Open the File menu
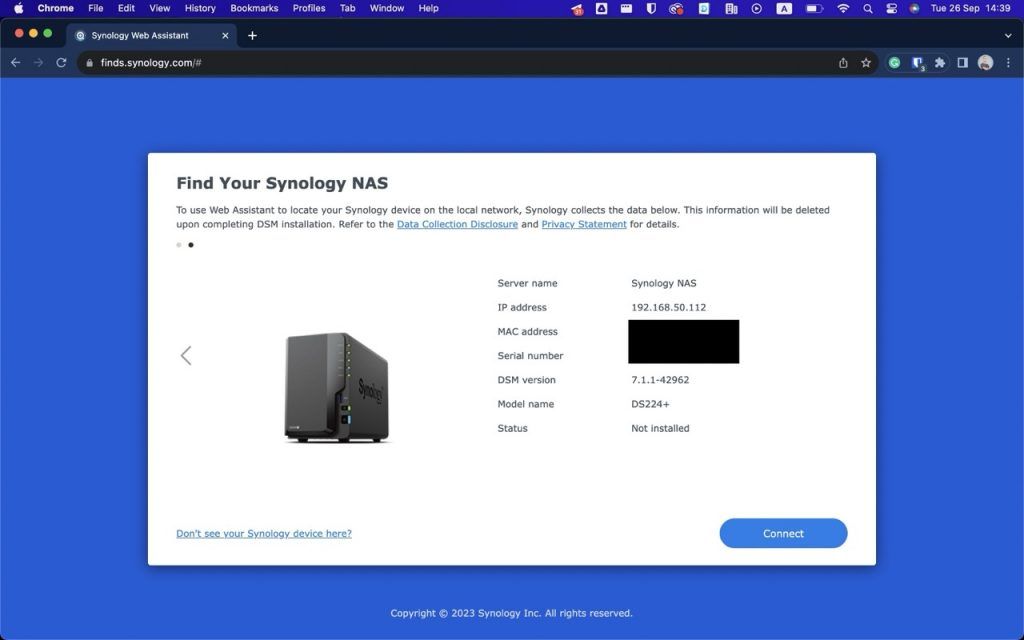 [95, 8]
